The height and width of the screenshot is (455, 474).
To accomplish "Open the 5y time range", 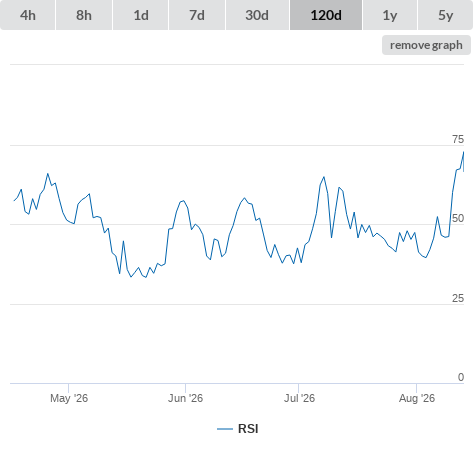I will 445,15.
